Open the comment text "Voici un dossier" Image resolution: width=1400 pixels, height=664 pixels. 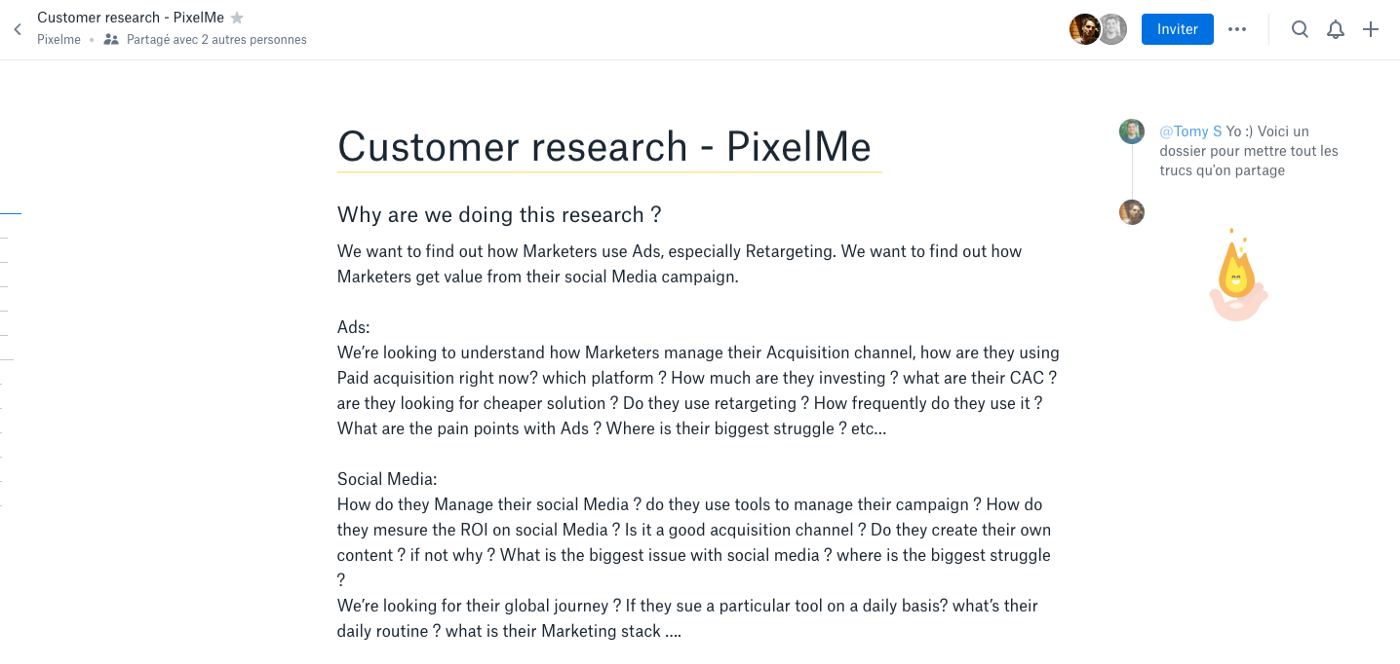tap(1248, 151)
